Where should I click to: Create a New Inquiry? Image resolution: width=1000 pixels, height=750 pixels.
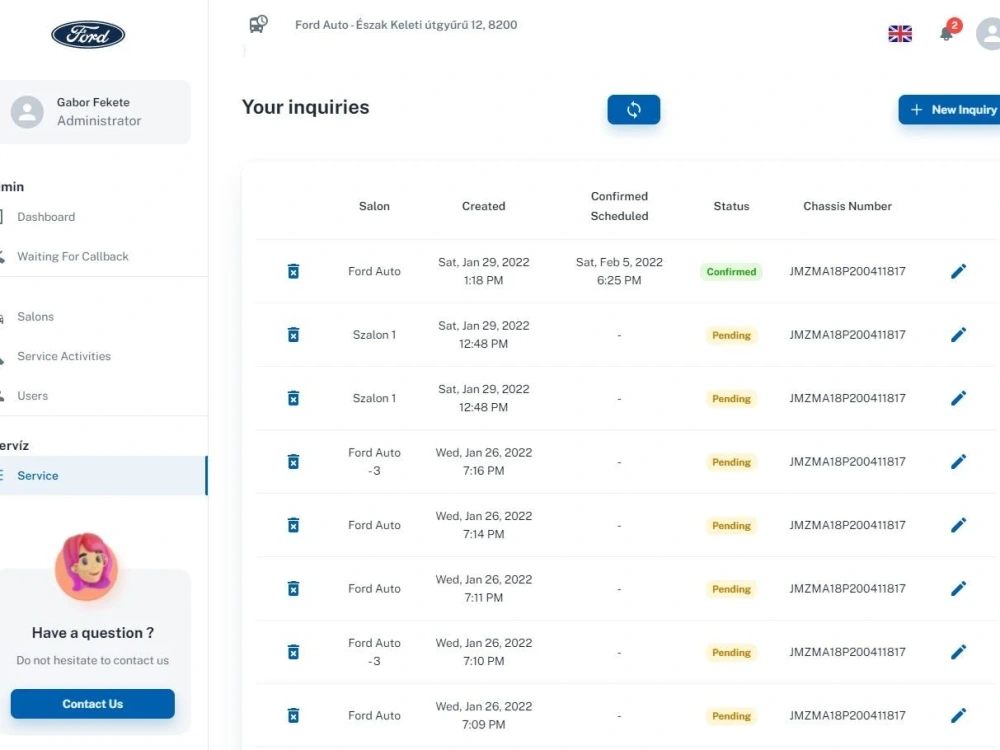tap(950, 110)
